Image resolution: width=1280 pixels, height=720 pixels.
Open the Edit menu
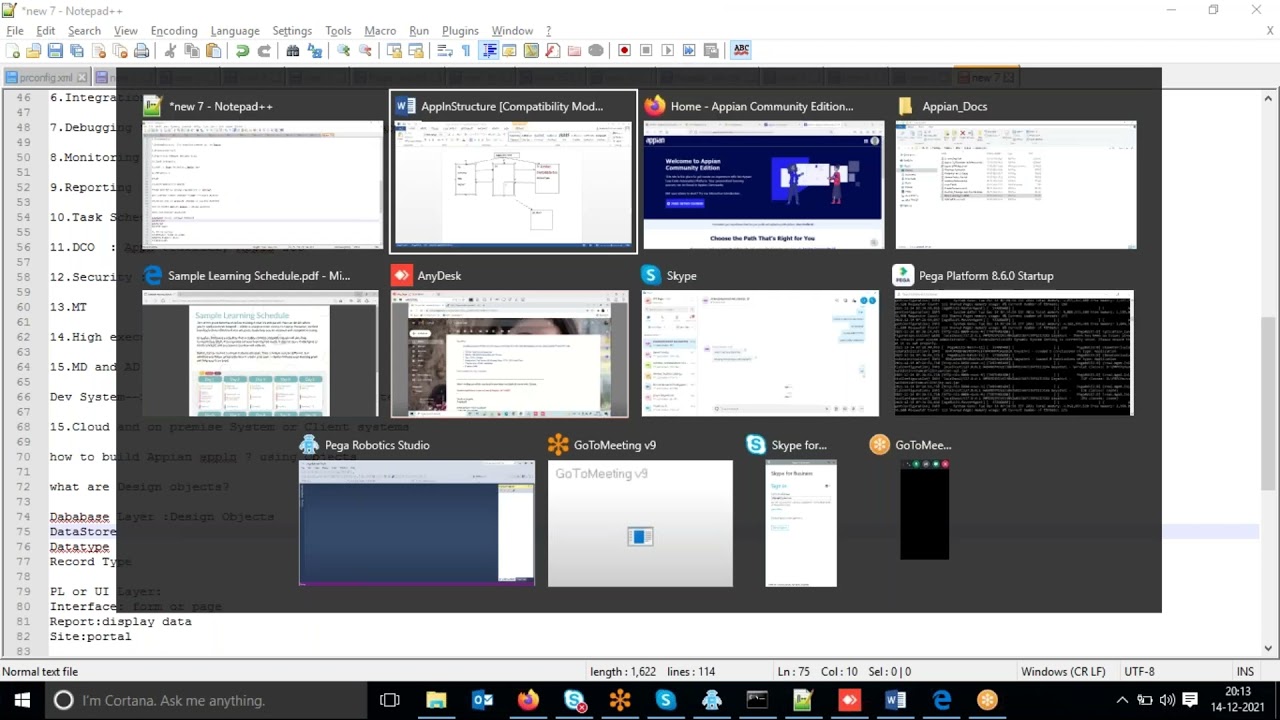tap(46, 31)
